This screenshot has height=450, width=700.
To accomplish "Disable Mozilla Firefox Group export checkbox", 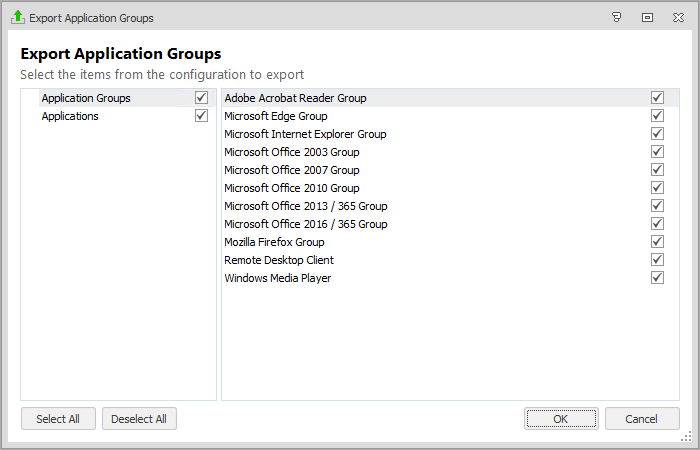I will 657,242.
